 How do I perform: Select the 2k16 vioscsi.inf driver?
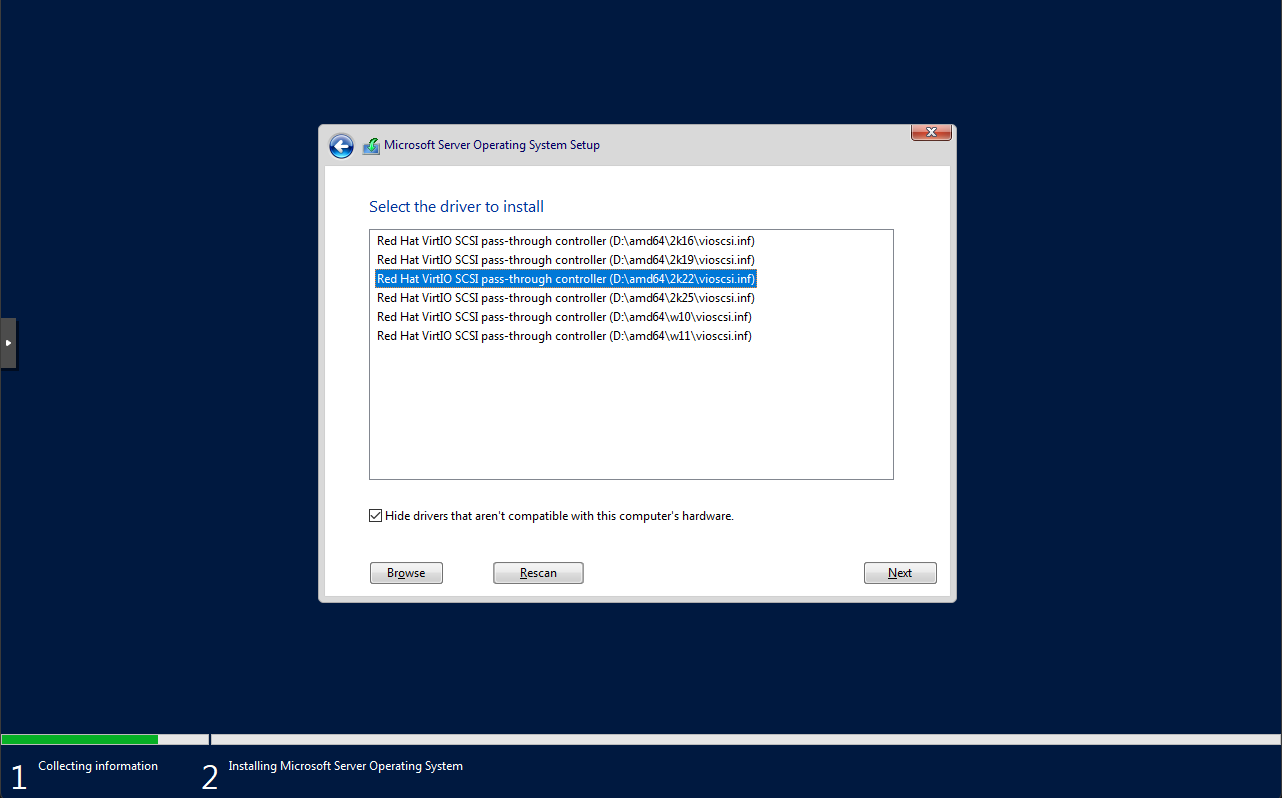pos(565,241)
